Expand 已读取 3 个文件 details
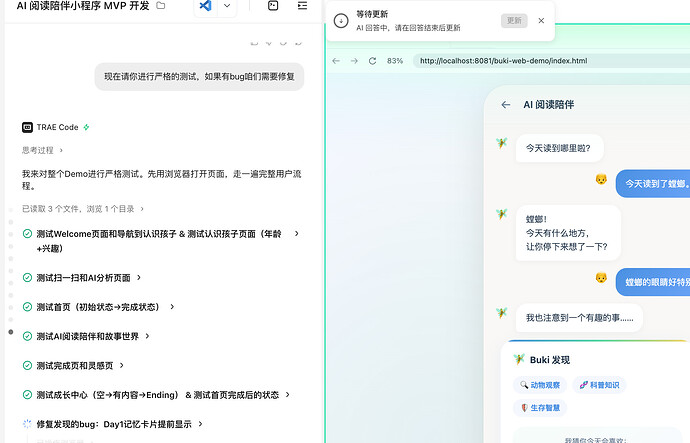 tap(83, 209)
